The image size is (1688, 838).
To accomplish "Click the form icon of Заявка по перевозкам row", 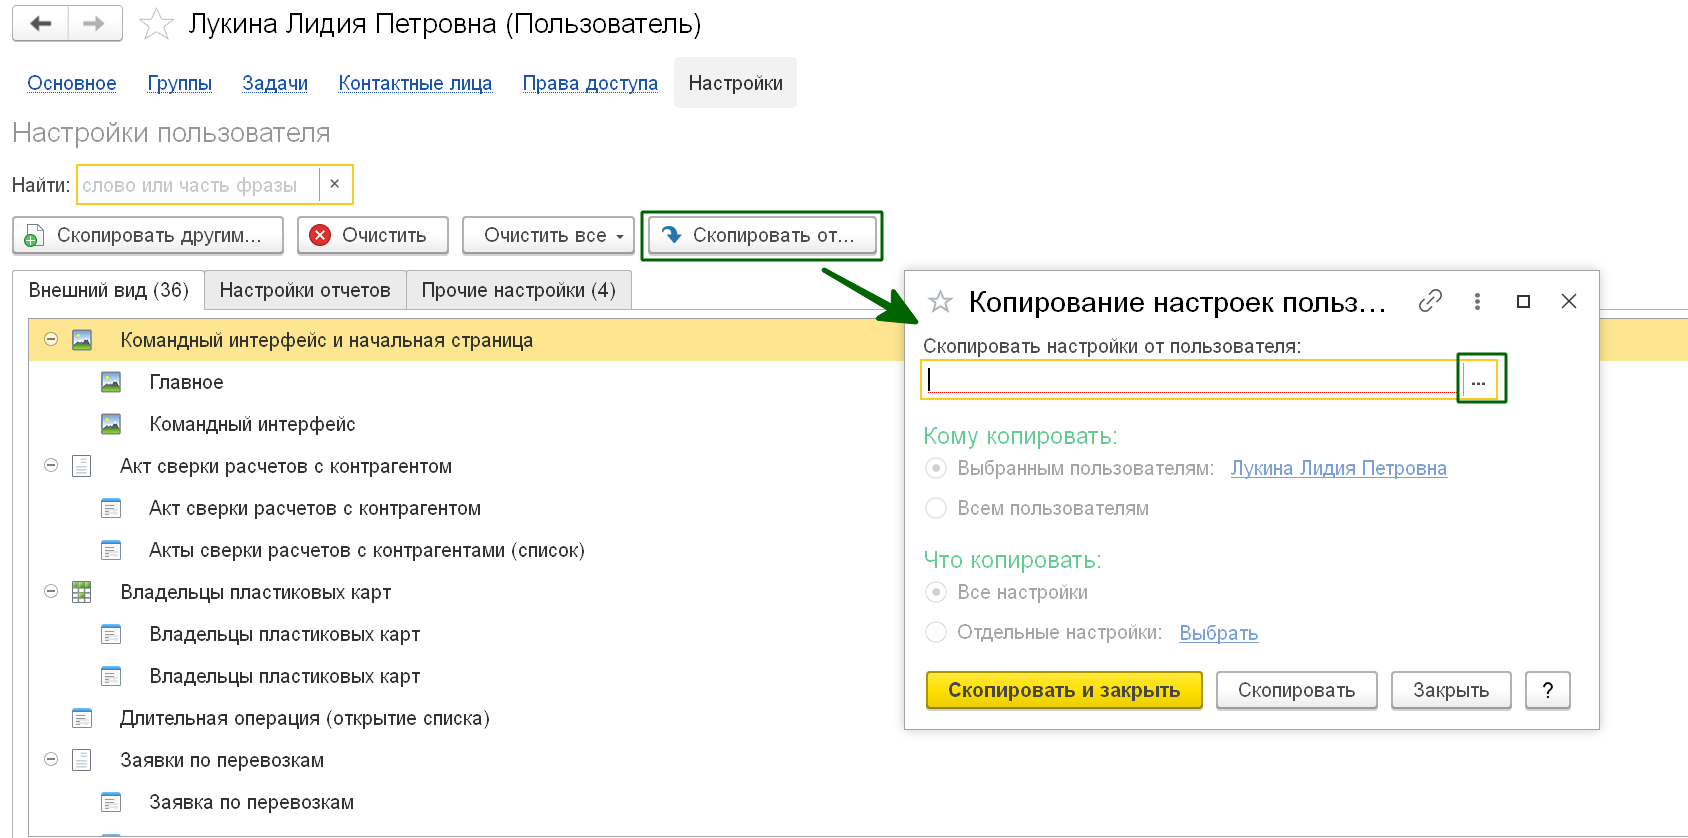I will (x=111, y=802).
